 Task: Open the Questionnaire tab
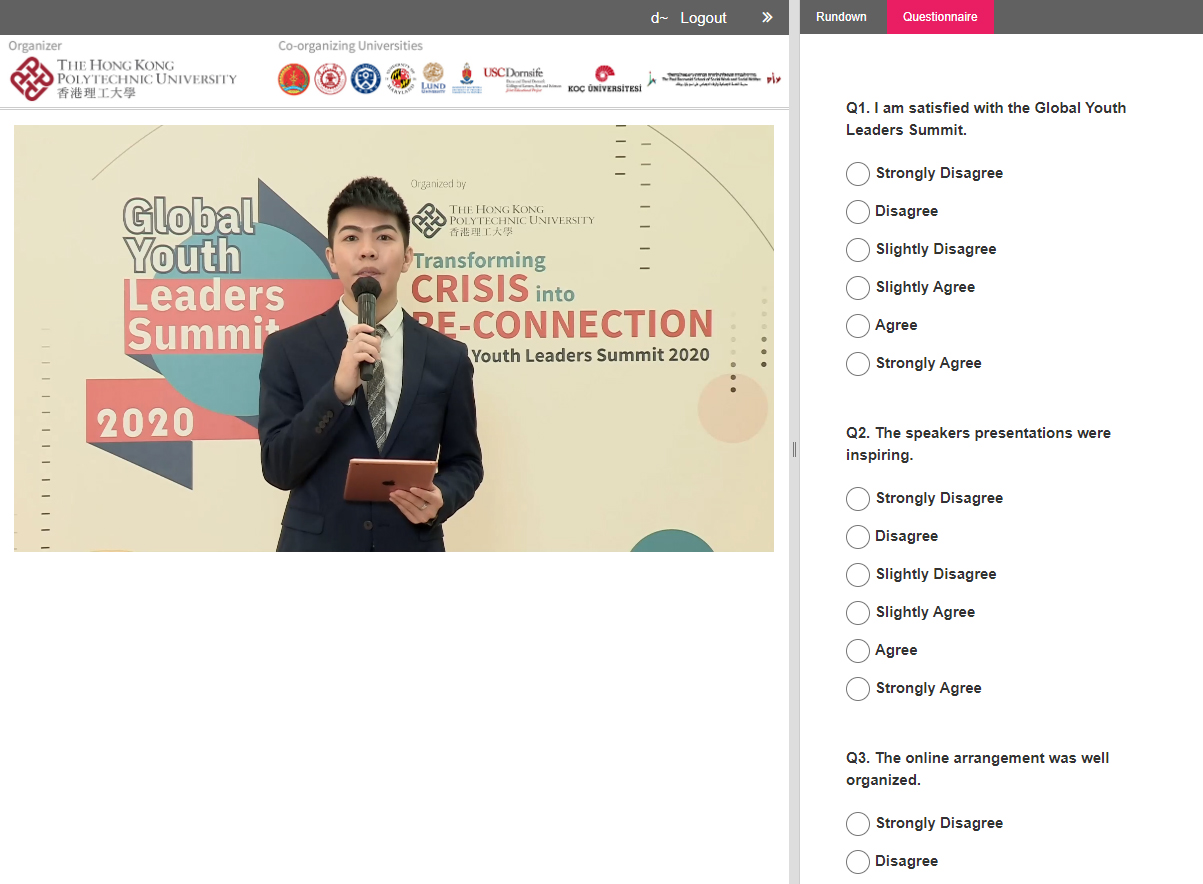940,17
